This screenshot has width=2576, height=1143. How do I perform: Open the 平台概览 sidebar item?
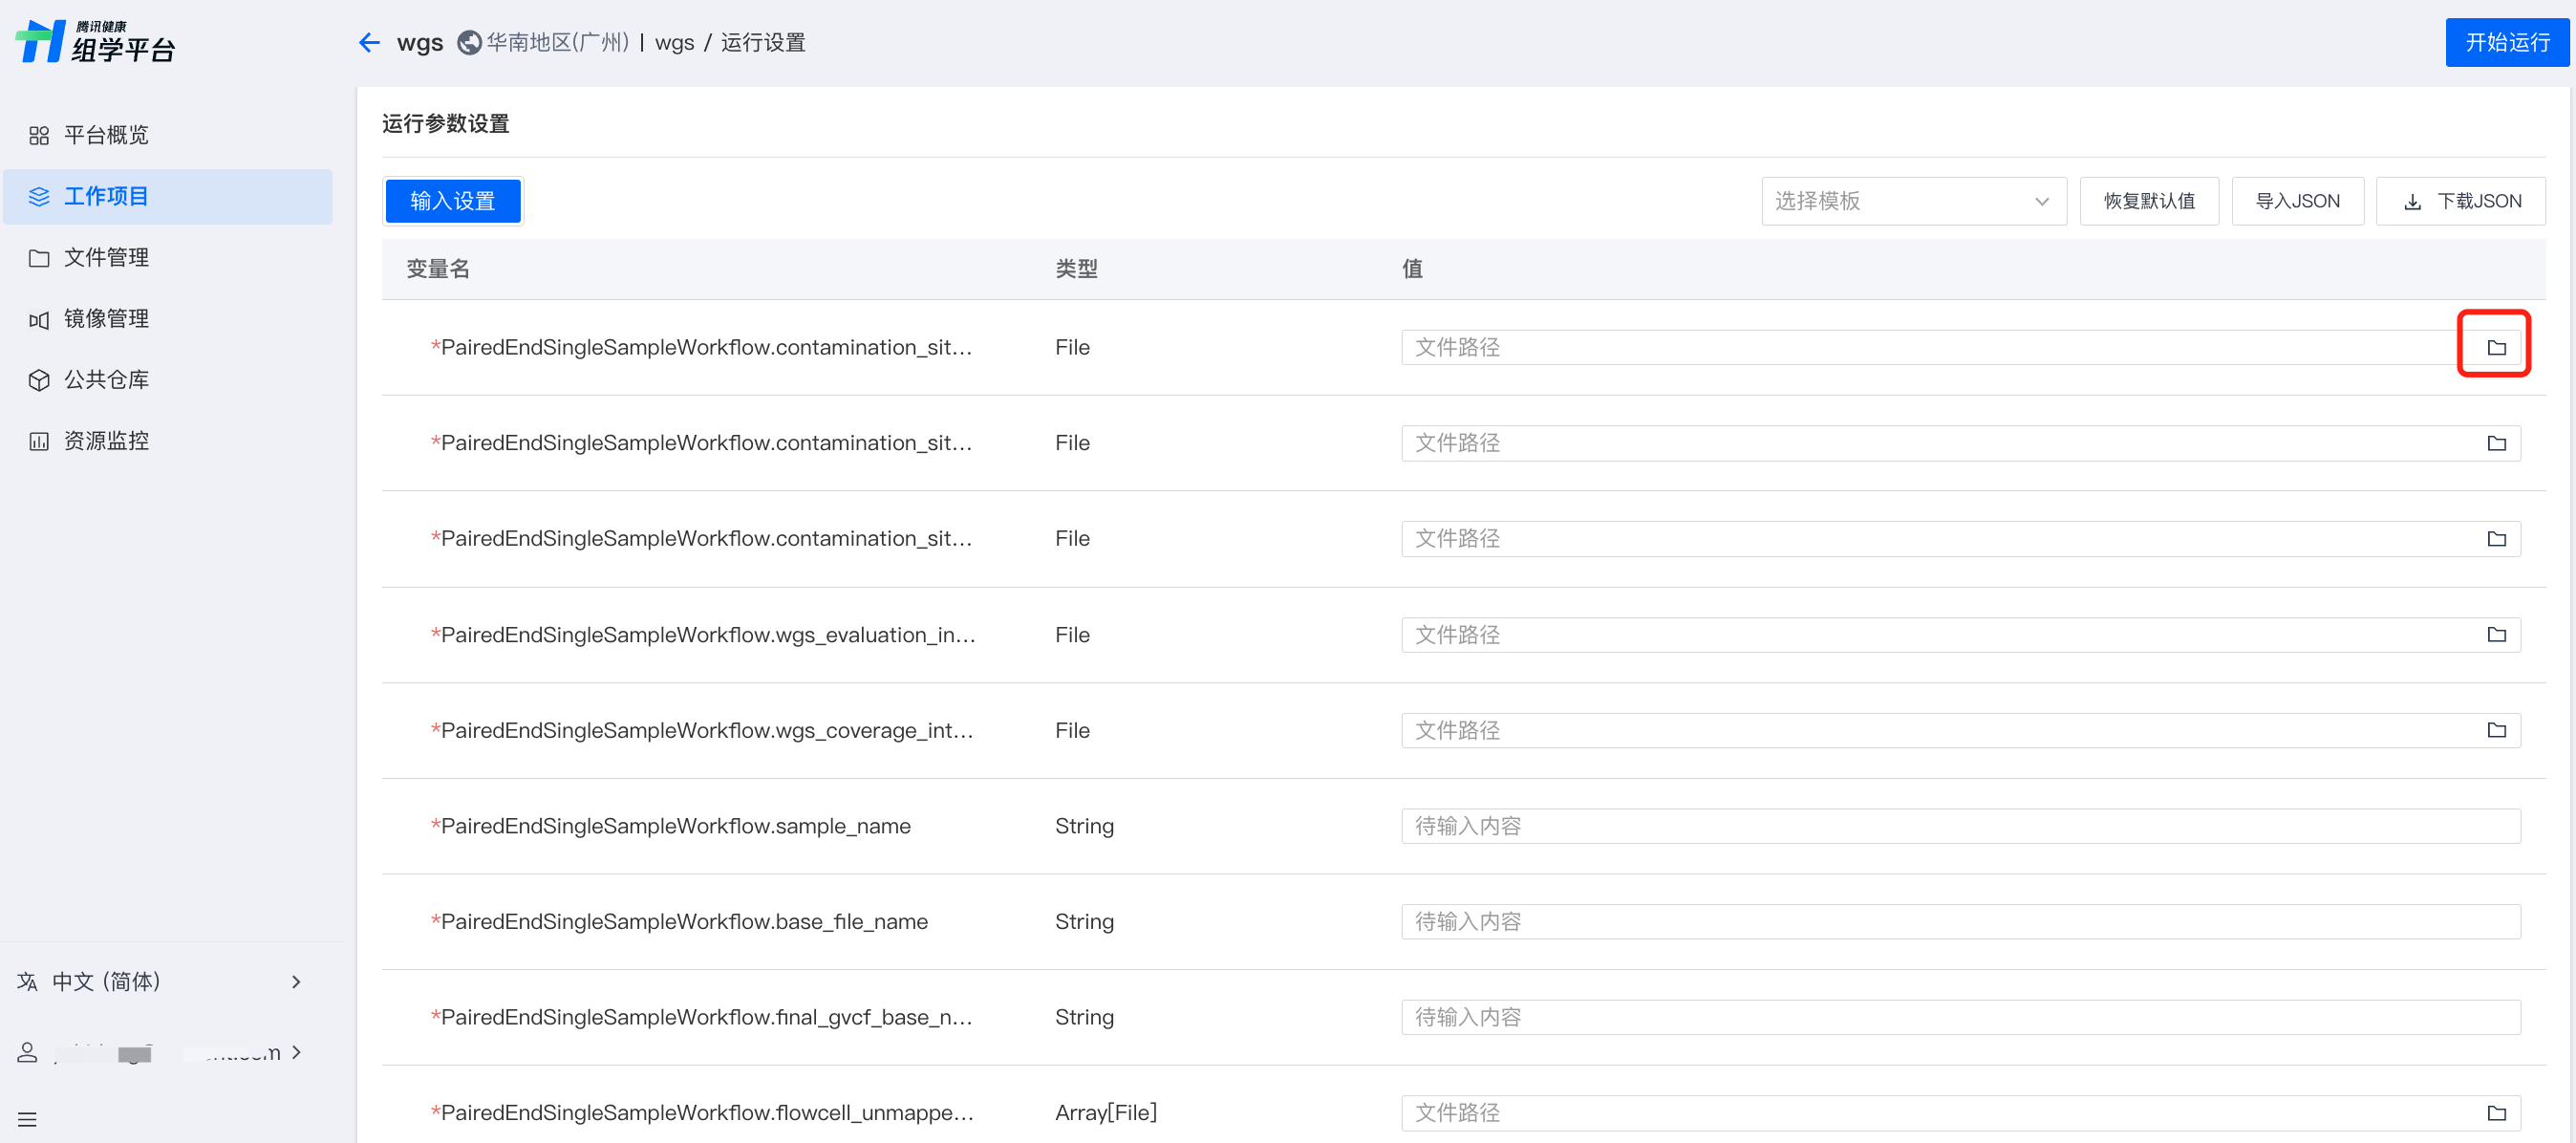(x=168, y=135)
